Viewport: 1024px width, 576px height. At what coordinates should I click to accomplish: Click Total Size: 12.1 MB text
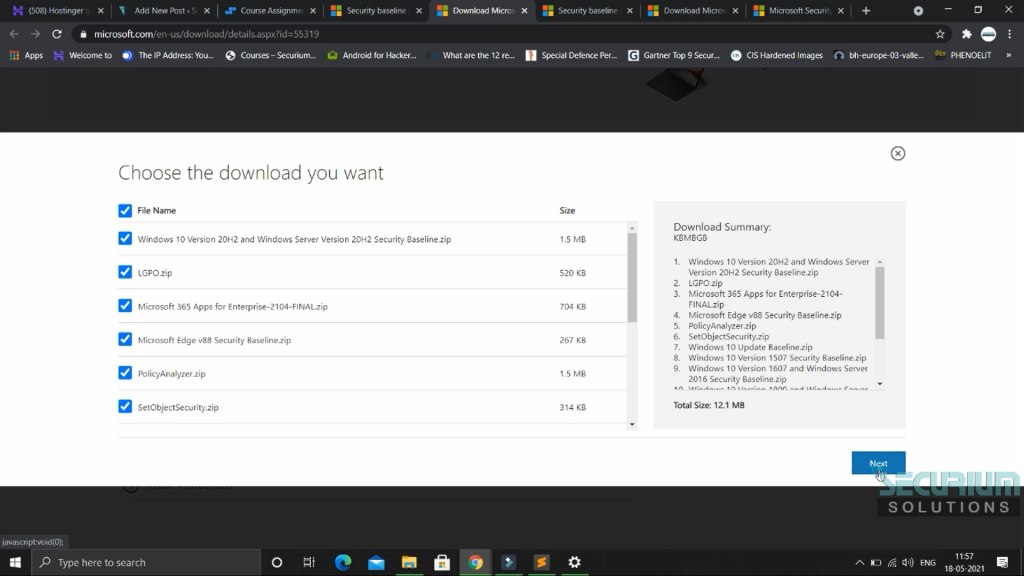click(709, 405)
